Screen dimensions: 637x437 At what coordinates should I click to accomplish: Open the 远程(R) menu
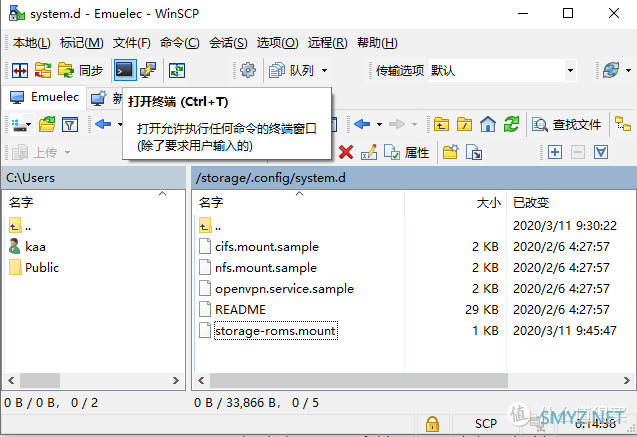coord(327,43)
